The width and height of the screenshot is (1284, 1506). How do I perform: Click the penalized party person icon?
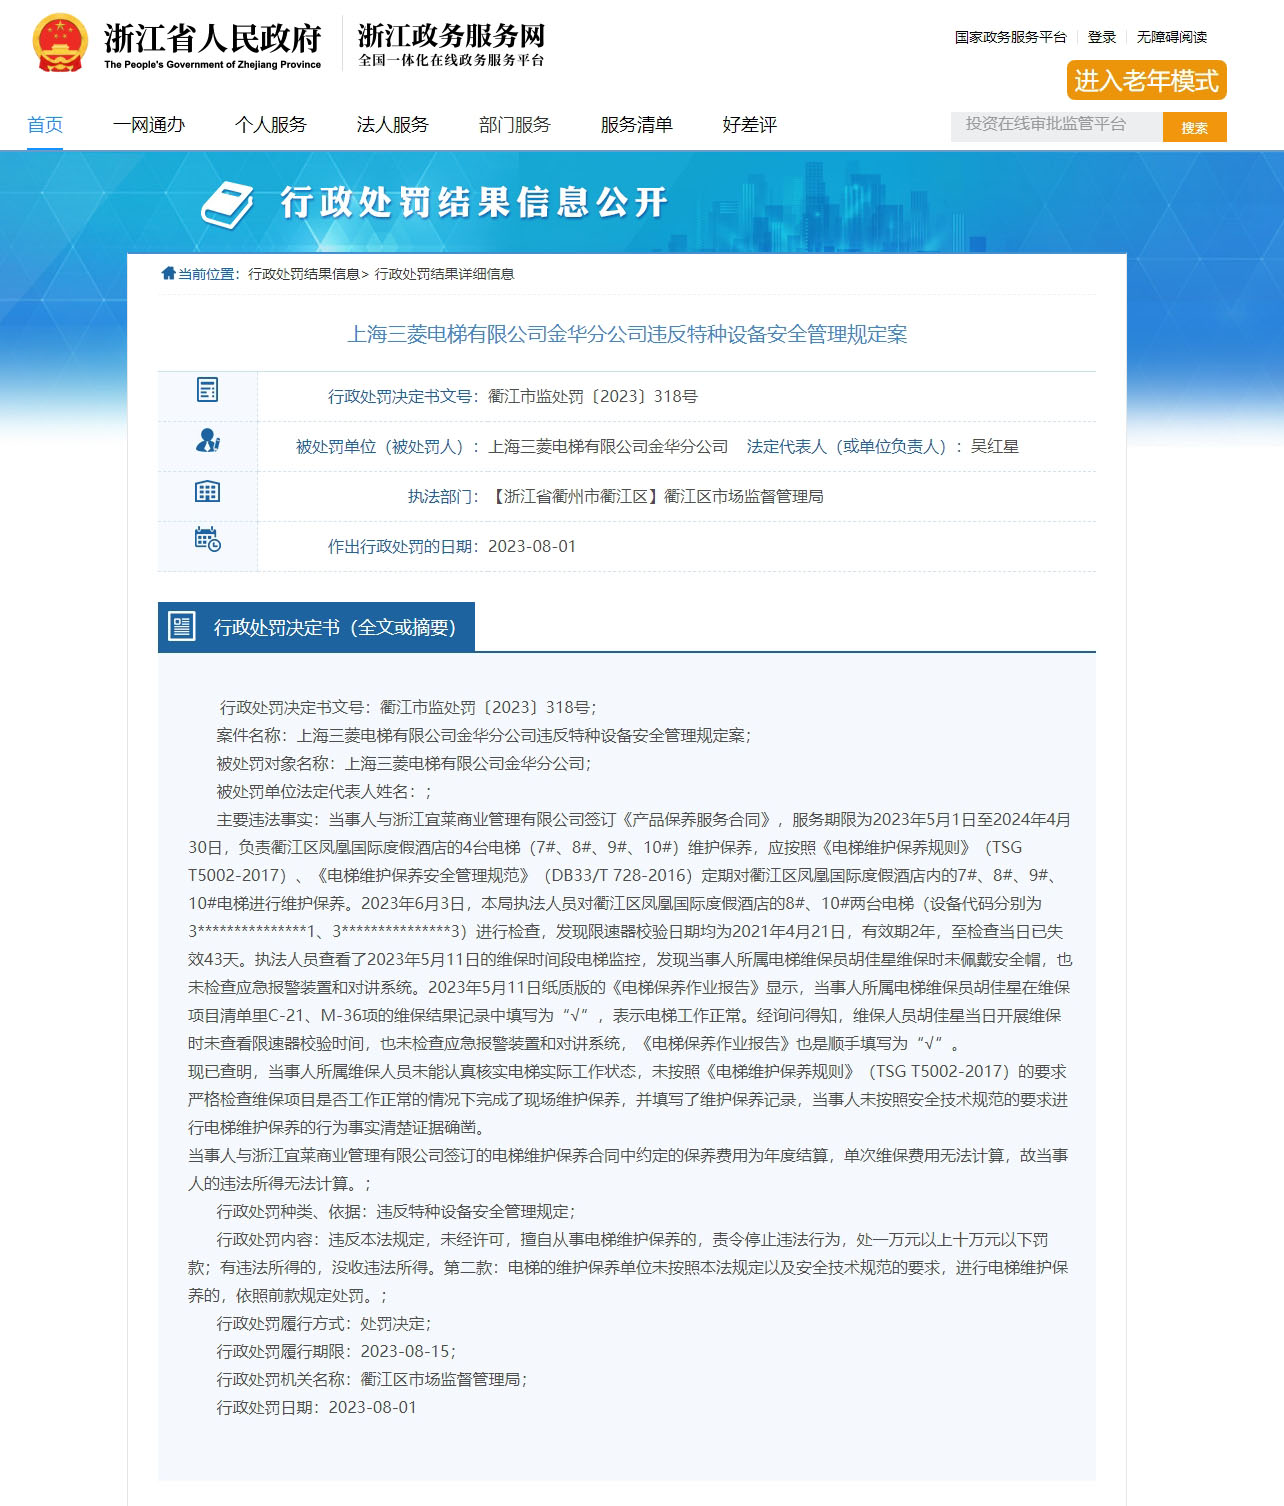point(207,440)
